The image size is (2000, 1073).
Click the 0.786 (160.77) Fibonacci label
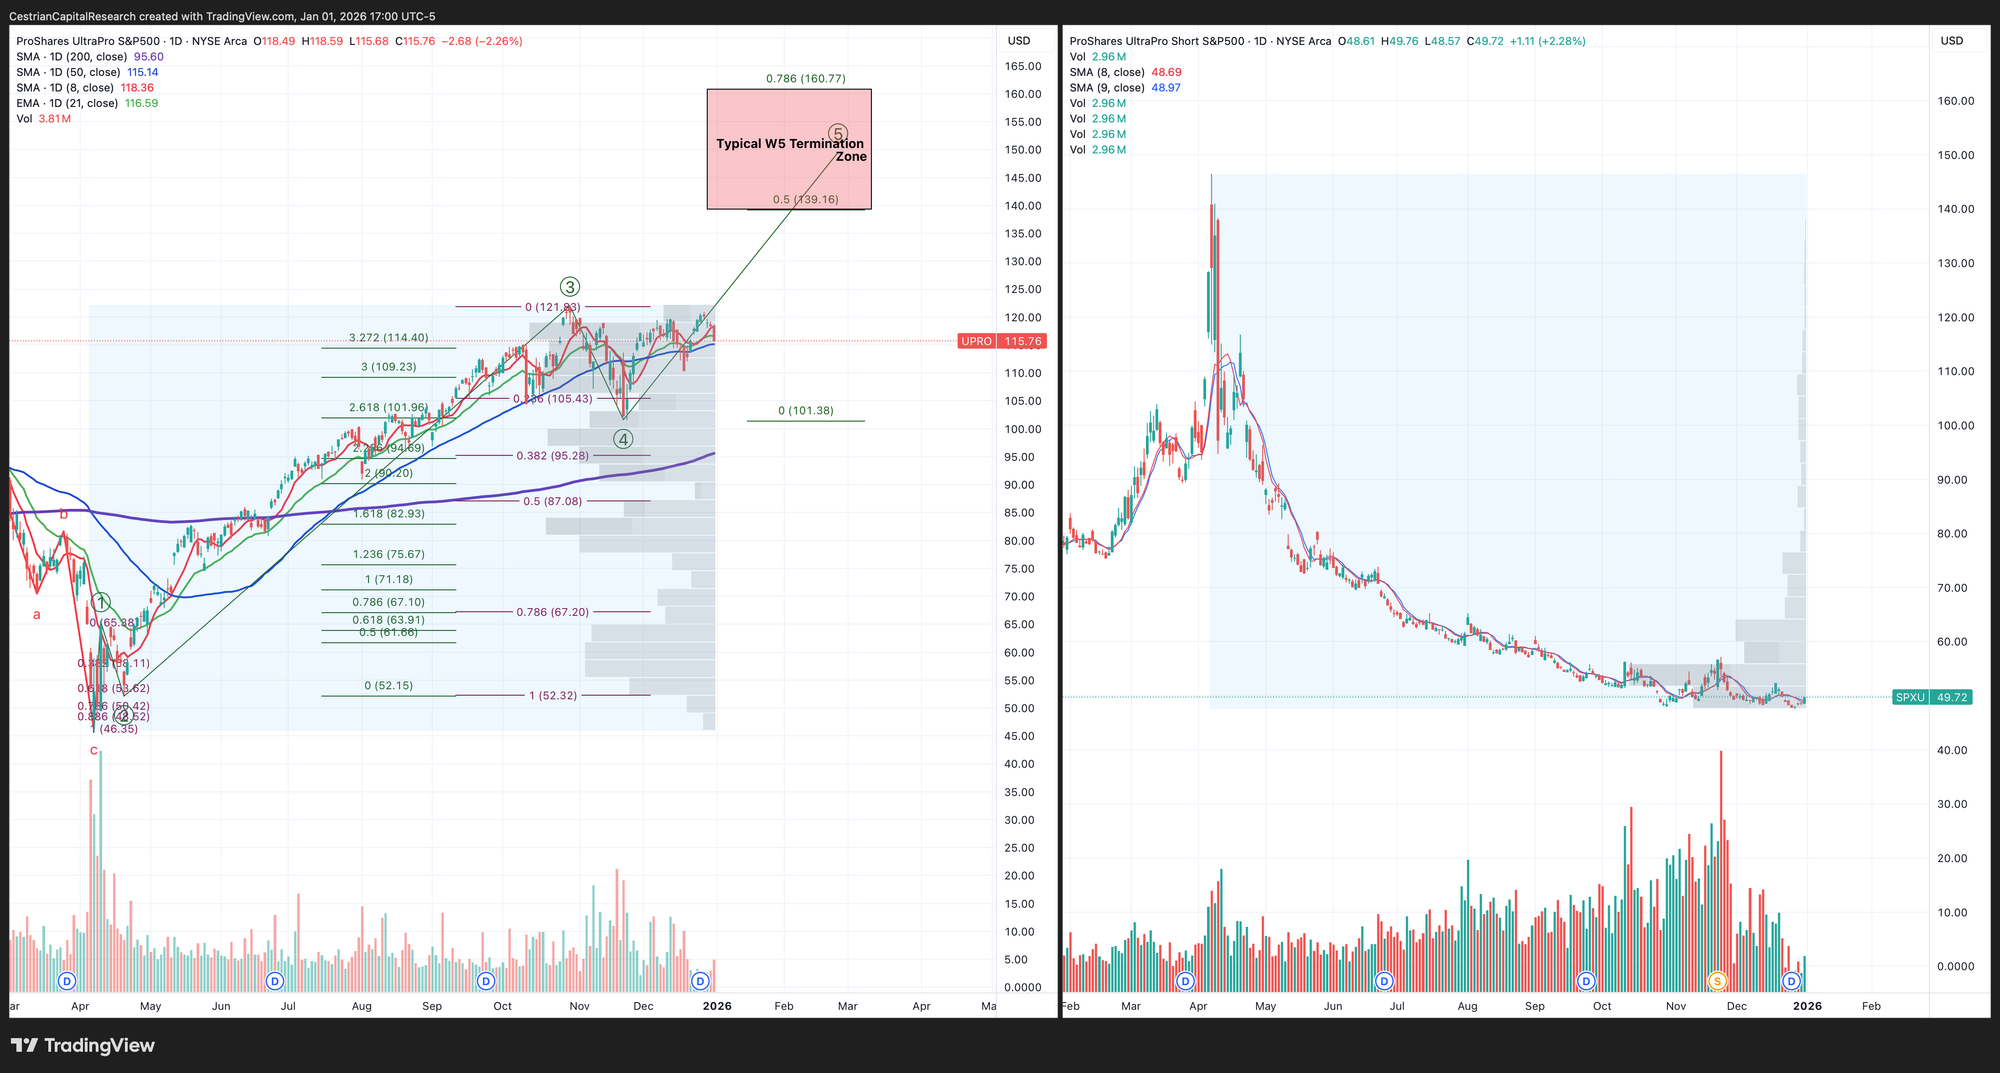coord(806,79)
